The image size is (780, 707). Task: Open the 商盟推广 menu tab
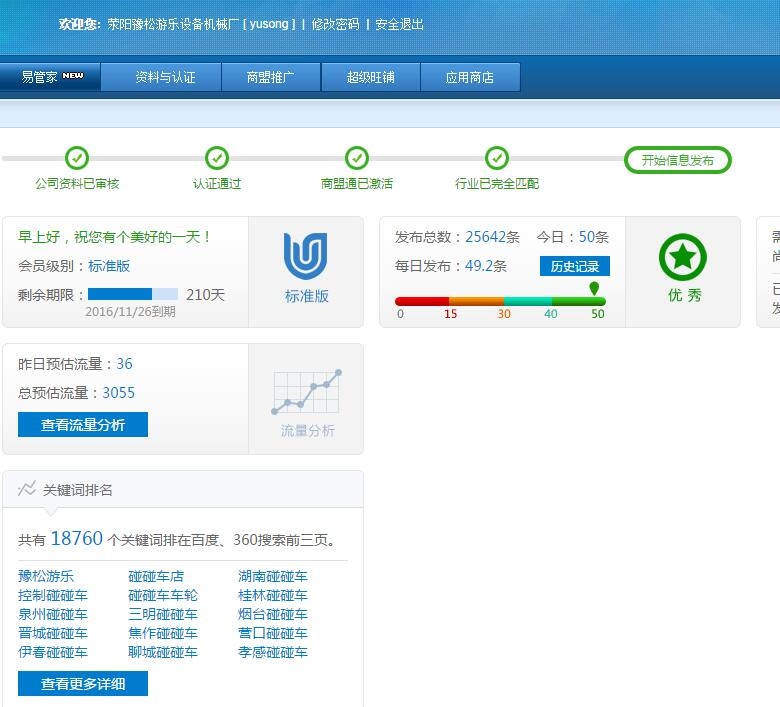point(270,77)
